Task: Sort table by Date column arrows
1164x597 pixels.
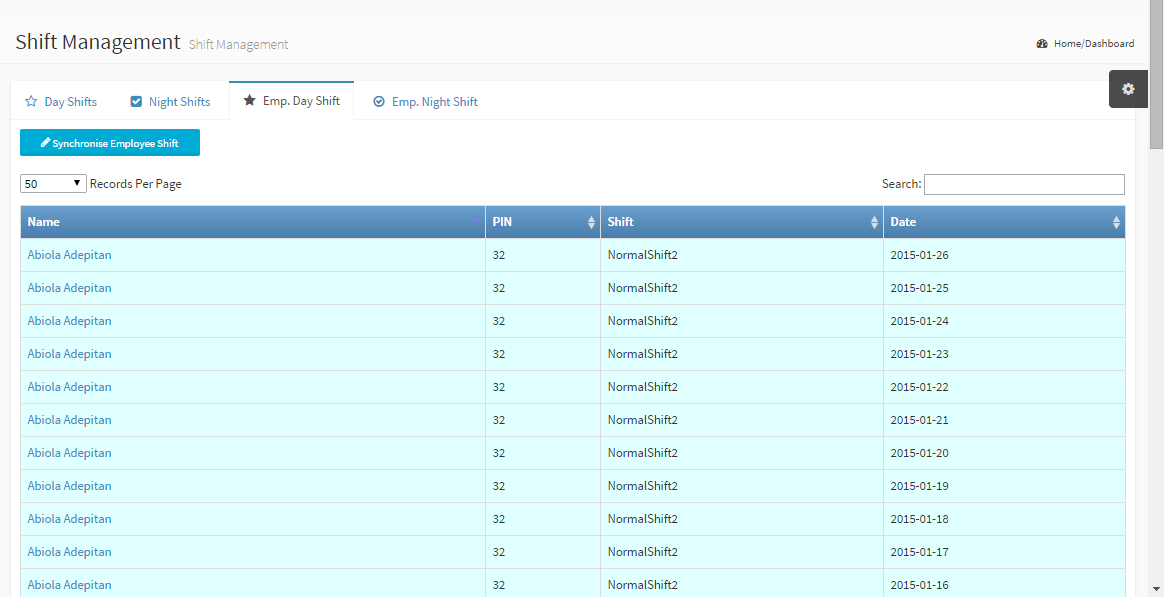Action: [x=1116, y=223]
